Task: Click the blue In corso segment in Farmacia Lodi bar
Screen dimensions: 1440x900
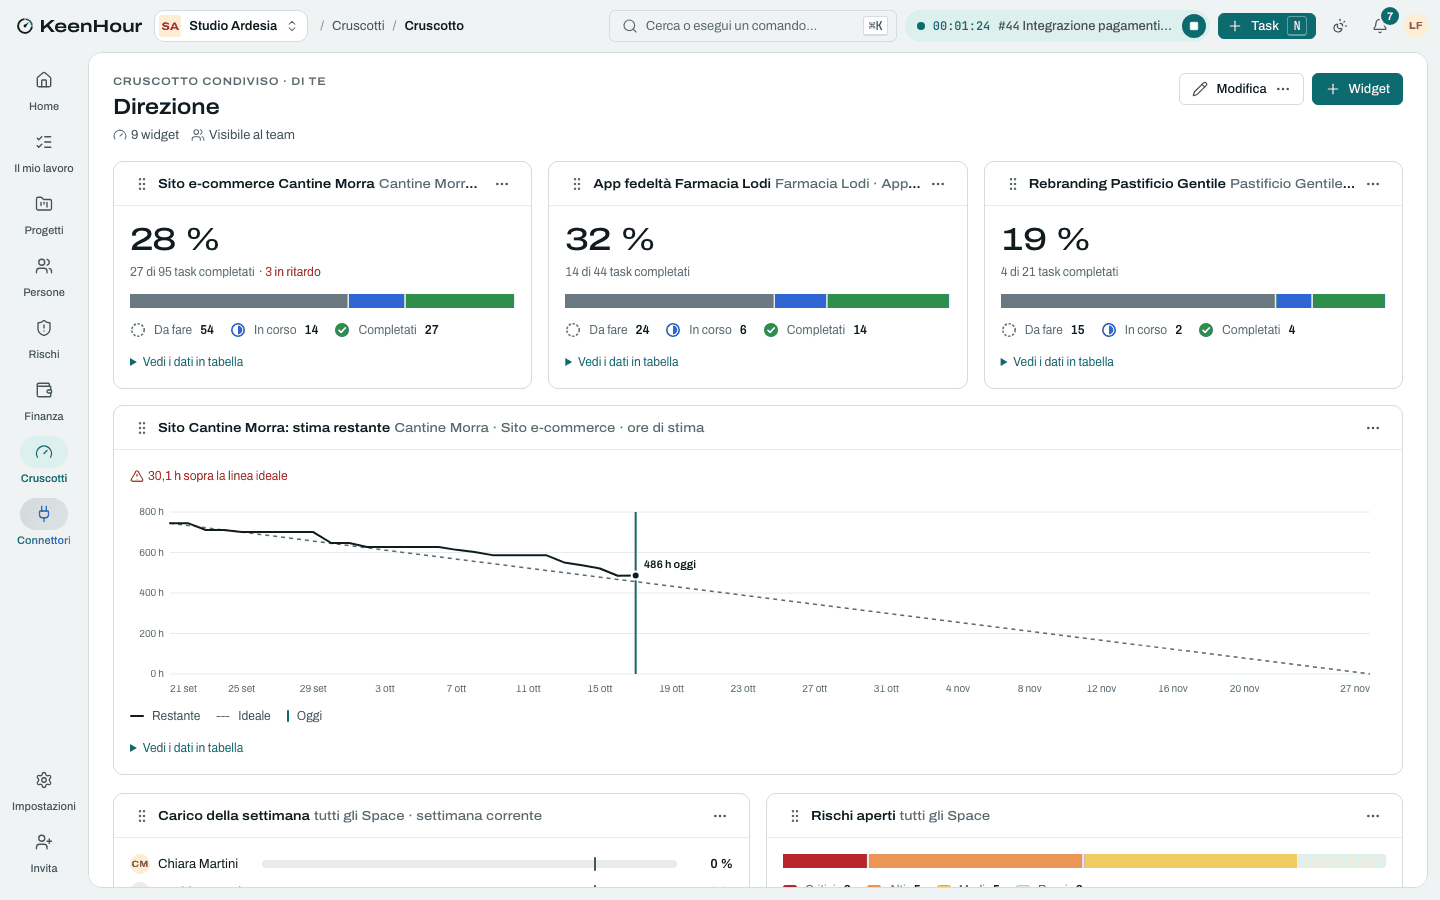Action: [x=800, y=301]
